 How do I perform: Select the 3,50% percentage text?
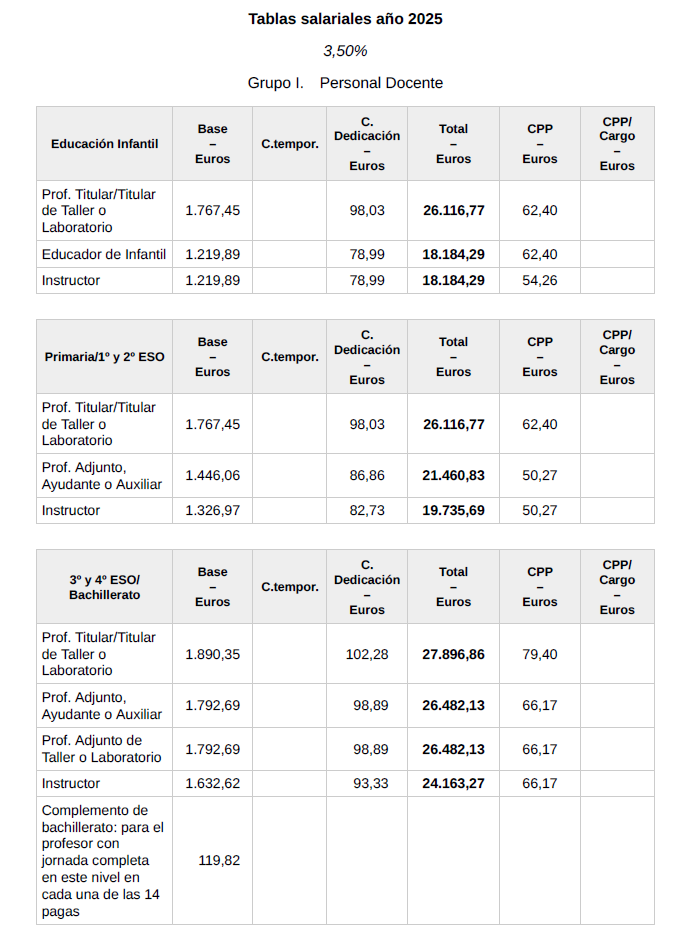tap(345, 50)
